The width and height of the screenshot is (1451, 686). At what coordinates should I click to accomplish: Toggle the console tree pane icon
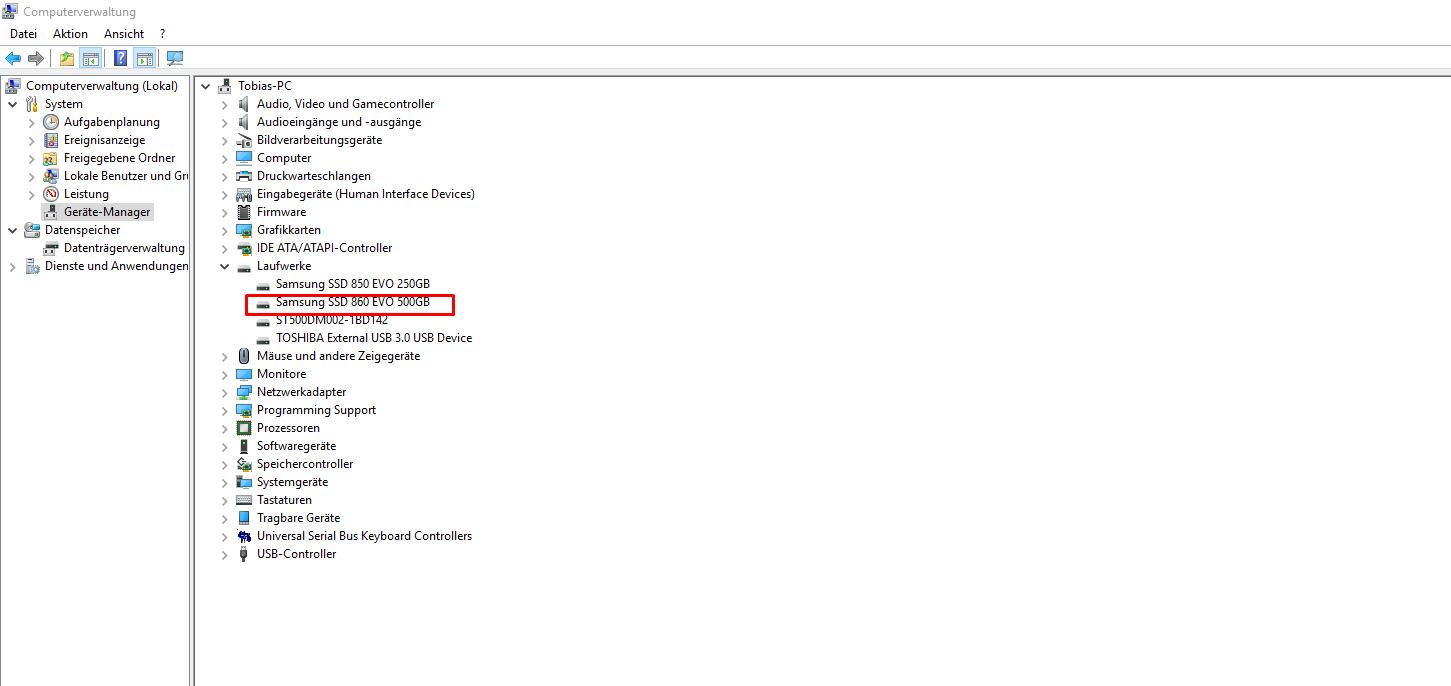click(90, 58)
